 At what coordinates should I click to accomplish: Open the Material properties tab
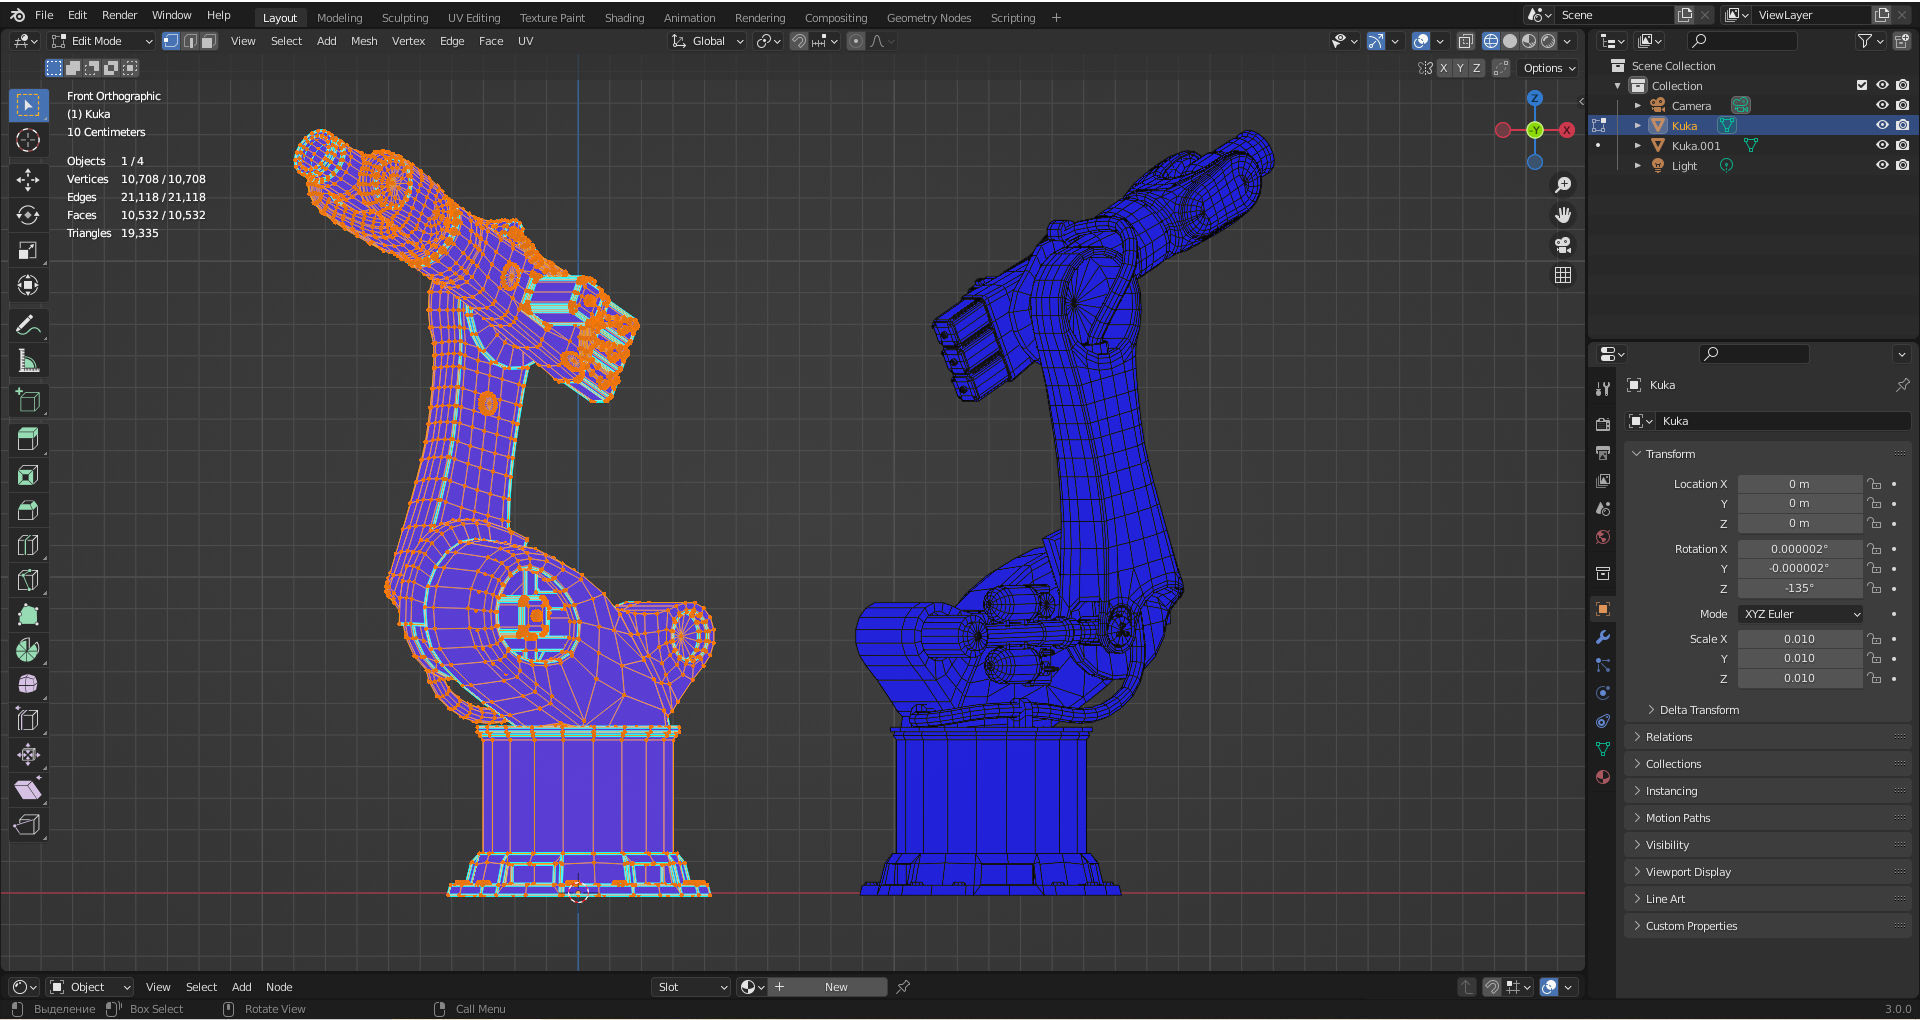1603,777
